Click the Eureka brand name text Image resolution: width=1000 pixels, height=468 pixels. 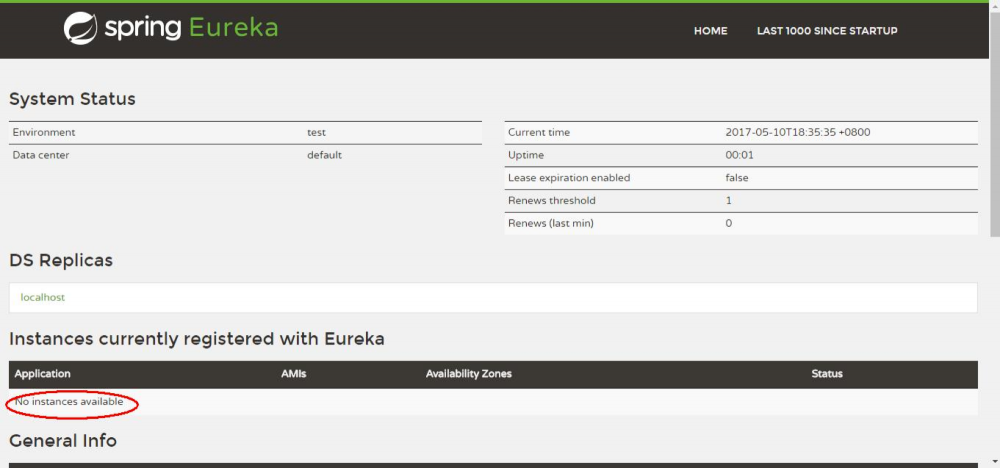233,29
